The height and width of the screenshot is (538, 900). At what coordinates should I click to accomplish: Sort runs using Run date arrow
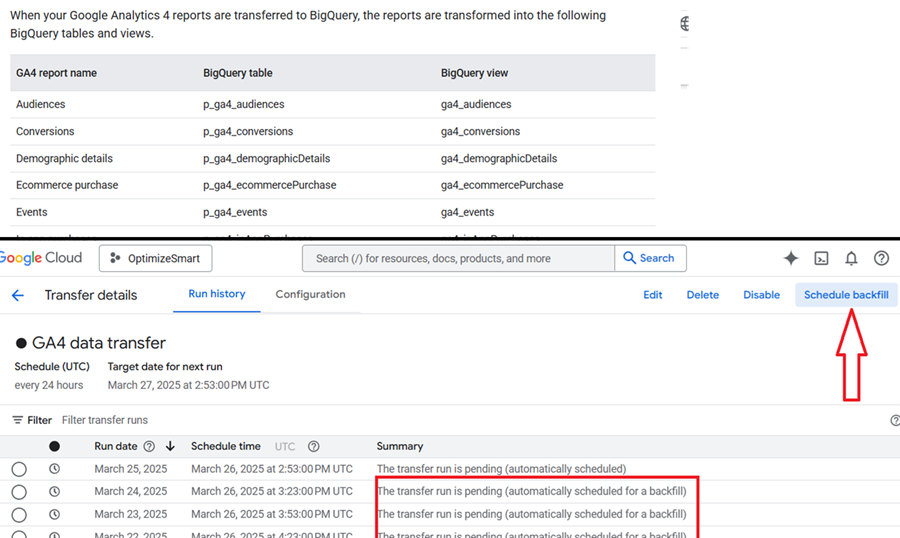tap(170, 446)
